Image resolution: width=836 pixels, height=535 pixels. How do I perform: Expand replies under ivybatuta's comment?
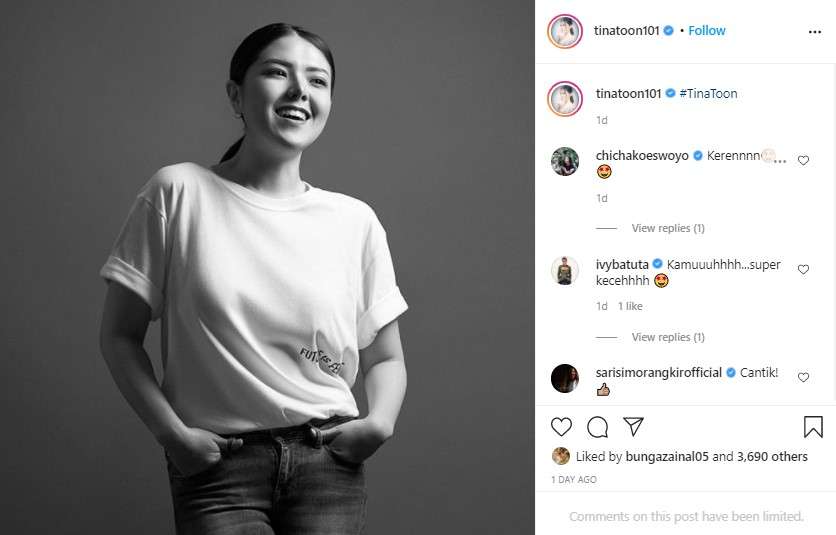point(668,337)
